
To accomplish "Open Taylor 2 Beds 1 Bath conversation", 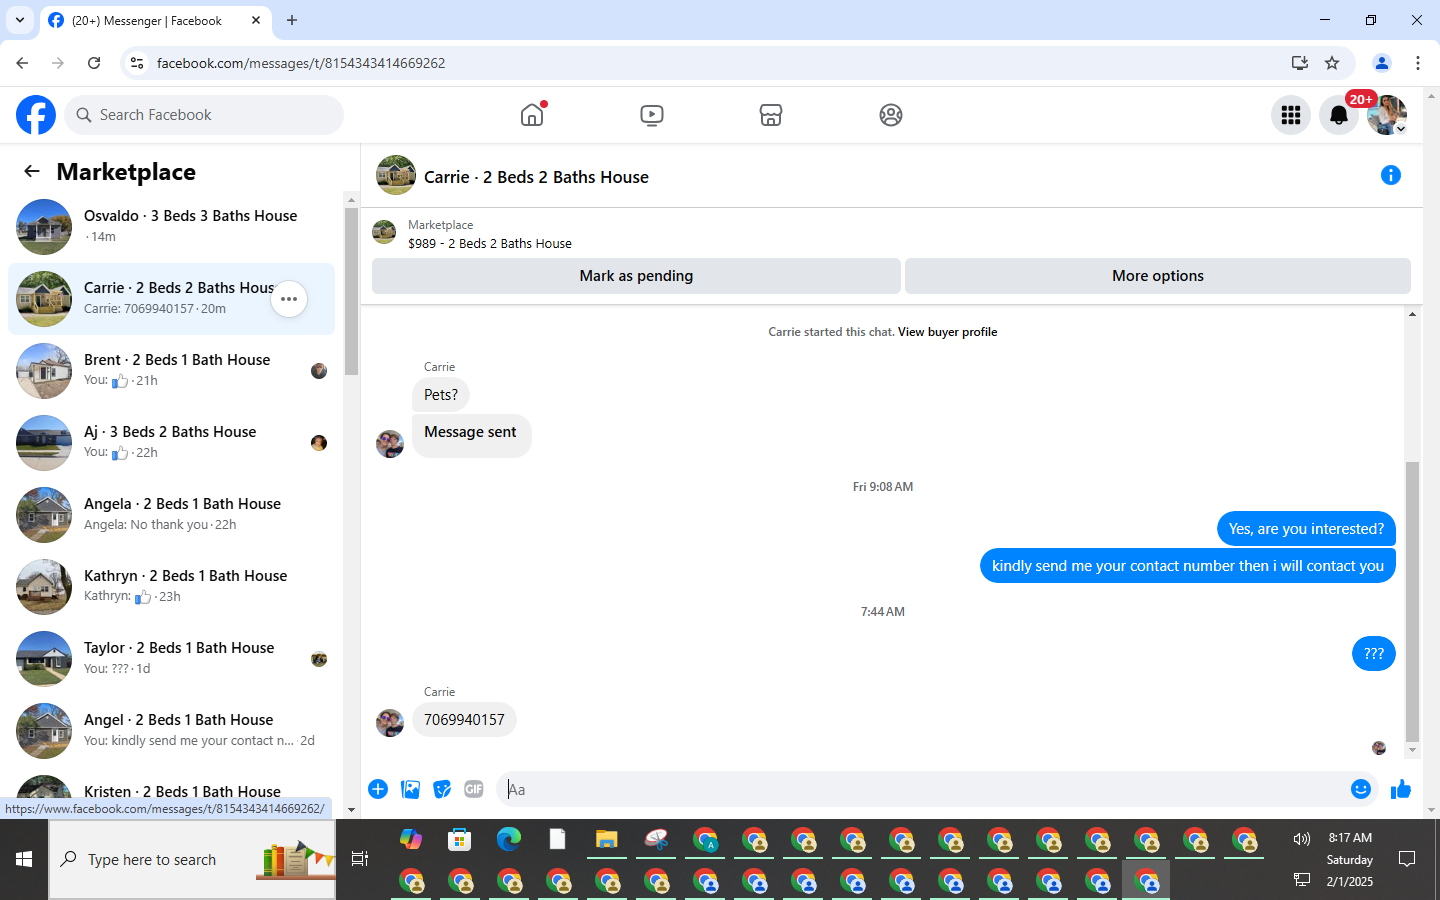I will [x=171, y=659].
